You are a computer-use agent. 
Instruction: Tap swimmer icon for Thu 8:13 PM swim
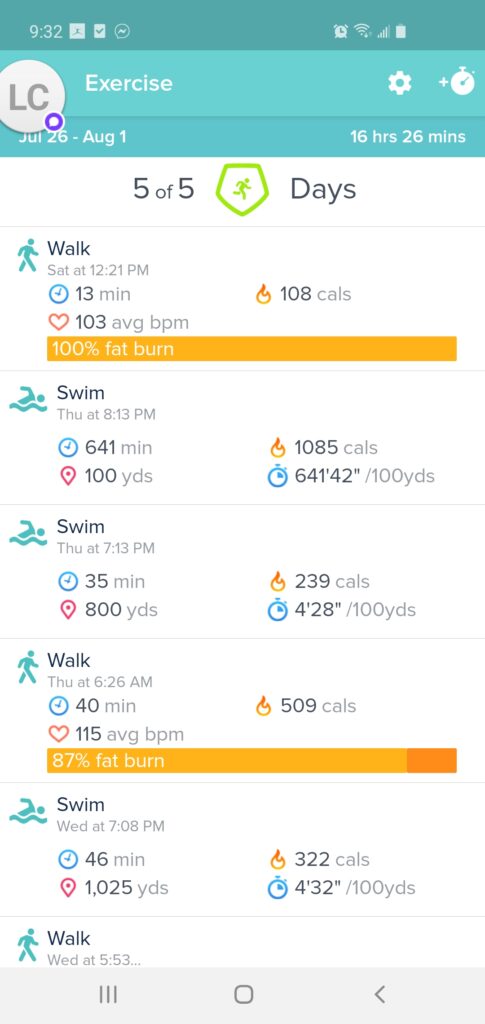coord(28,399)
